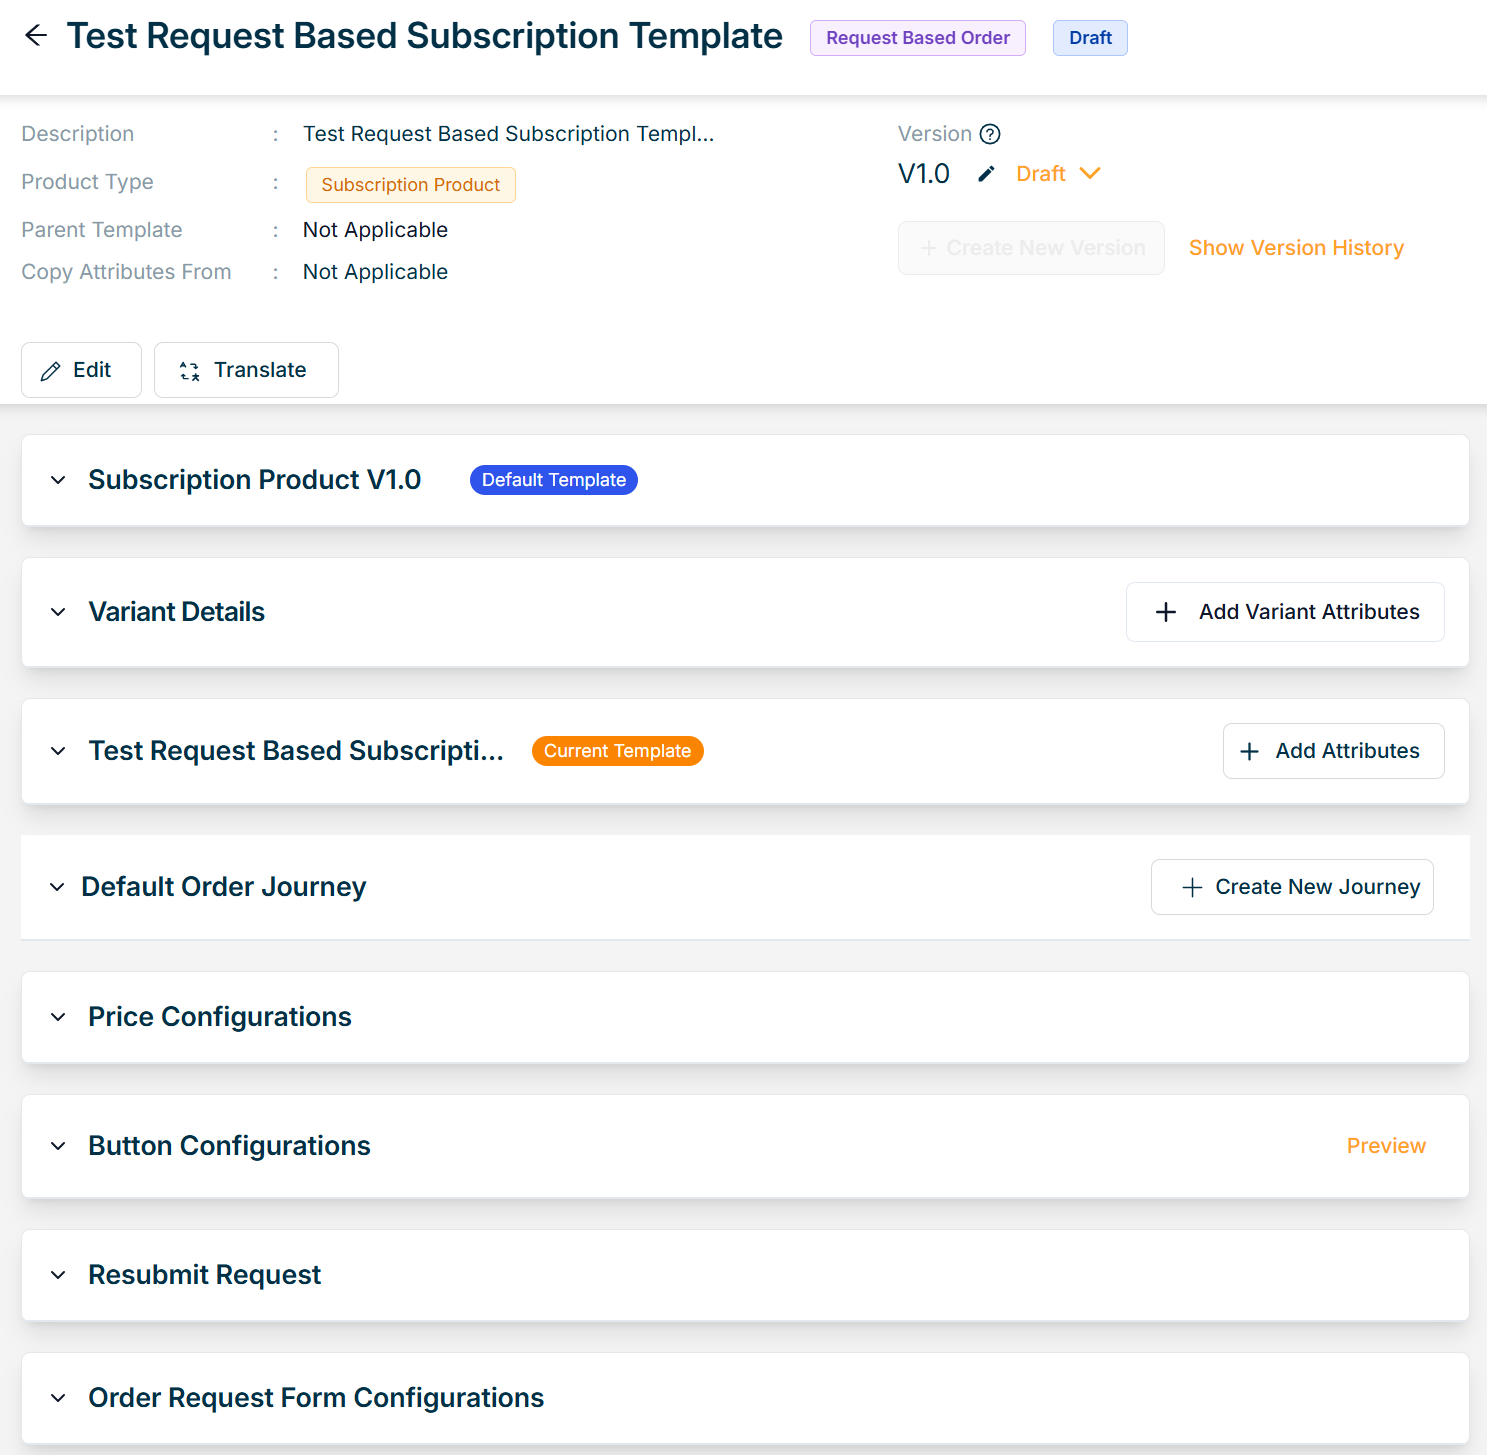1487x1455 pixels.
Task: Toggle Order Request Form Configurations chevron
Action: [59, 1398]
